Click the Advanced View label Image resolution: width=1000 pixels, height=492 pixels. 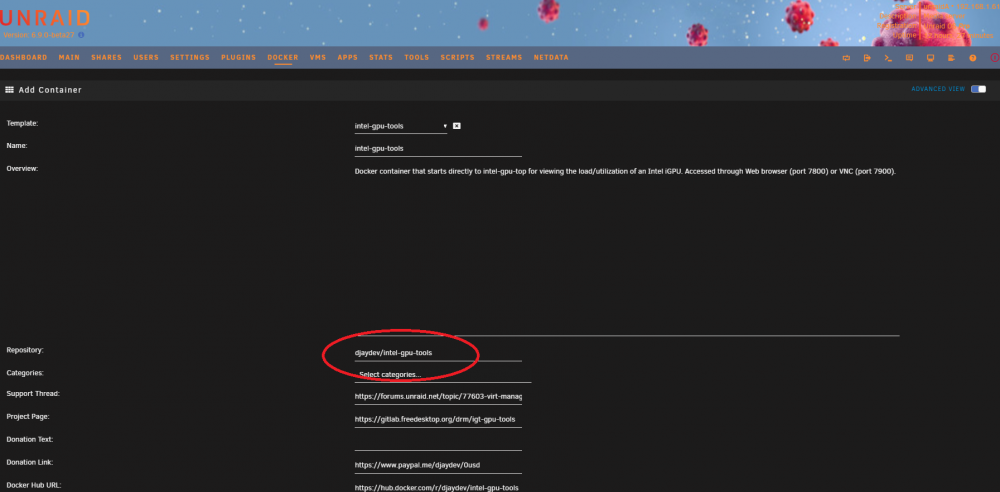click(938, 89)
